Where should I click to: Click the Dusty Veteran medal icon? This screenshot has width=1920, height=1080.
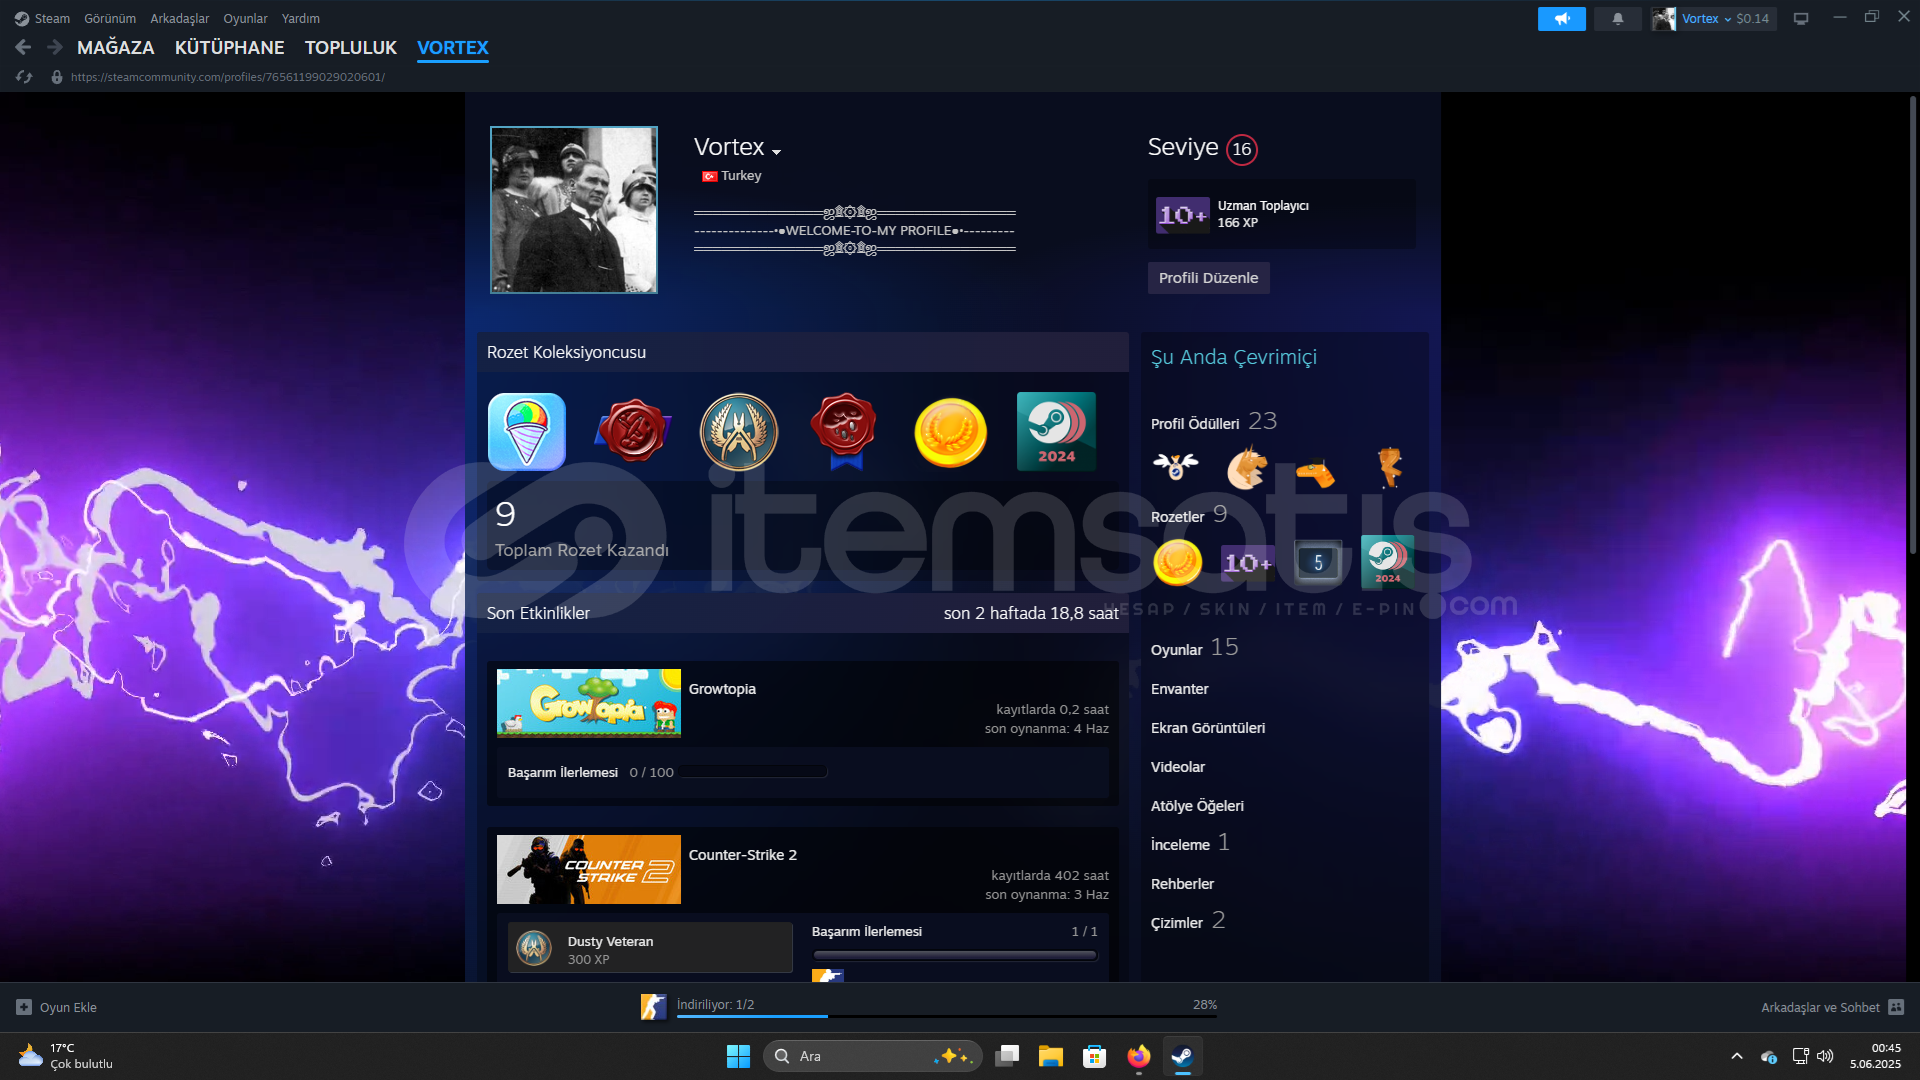[534, 947]
